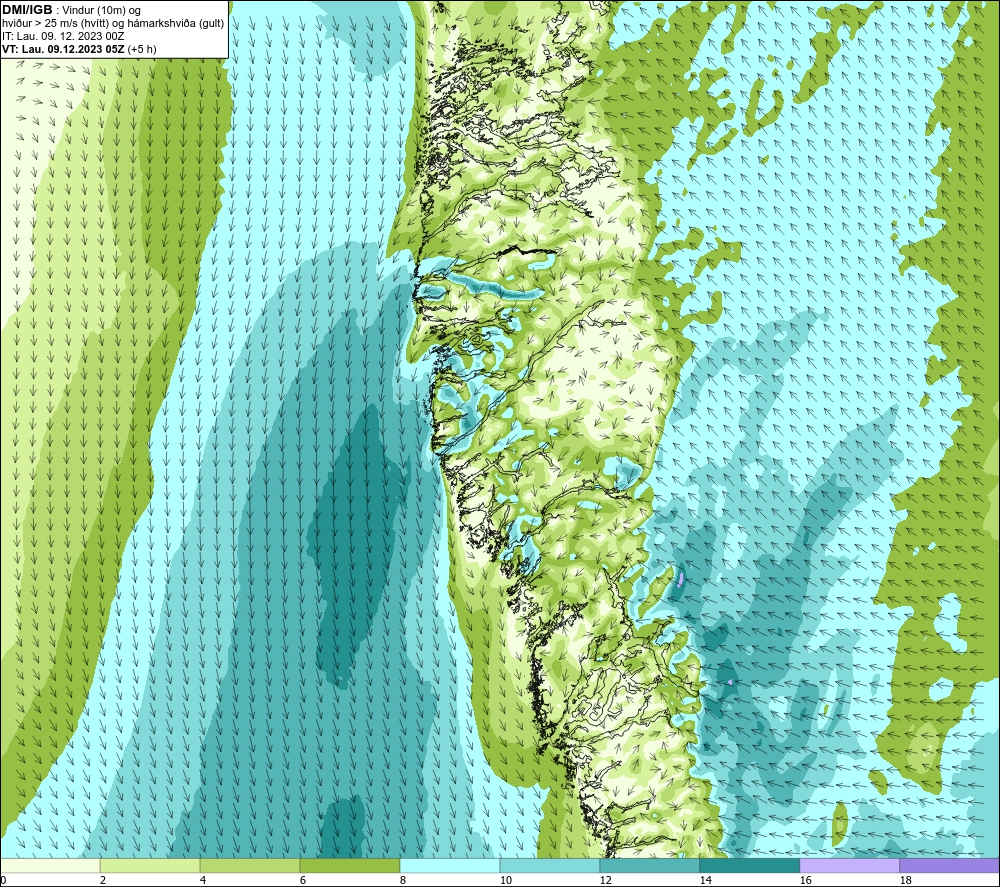The height and width of the screenshot is (887, 1000).
Task: Click the 0–2 m/s pale yellow legend swatch
Action: pyautogui.click(x=50, y=865)
